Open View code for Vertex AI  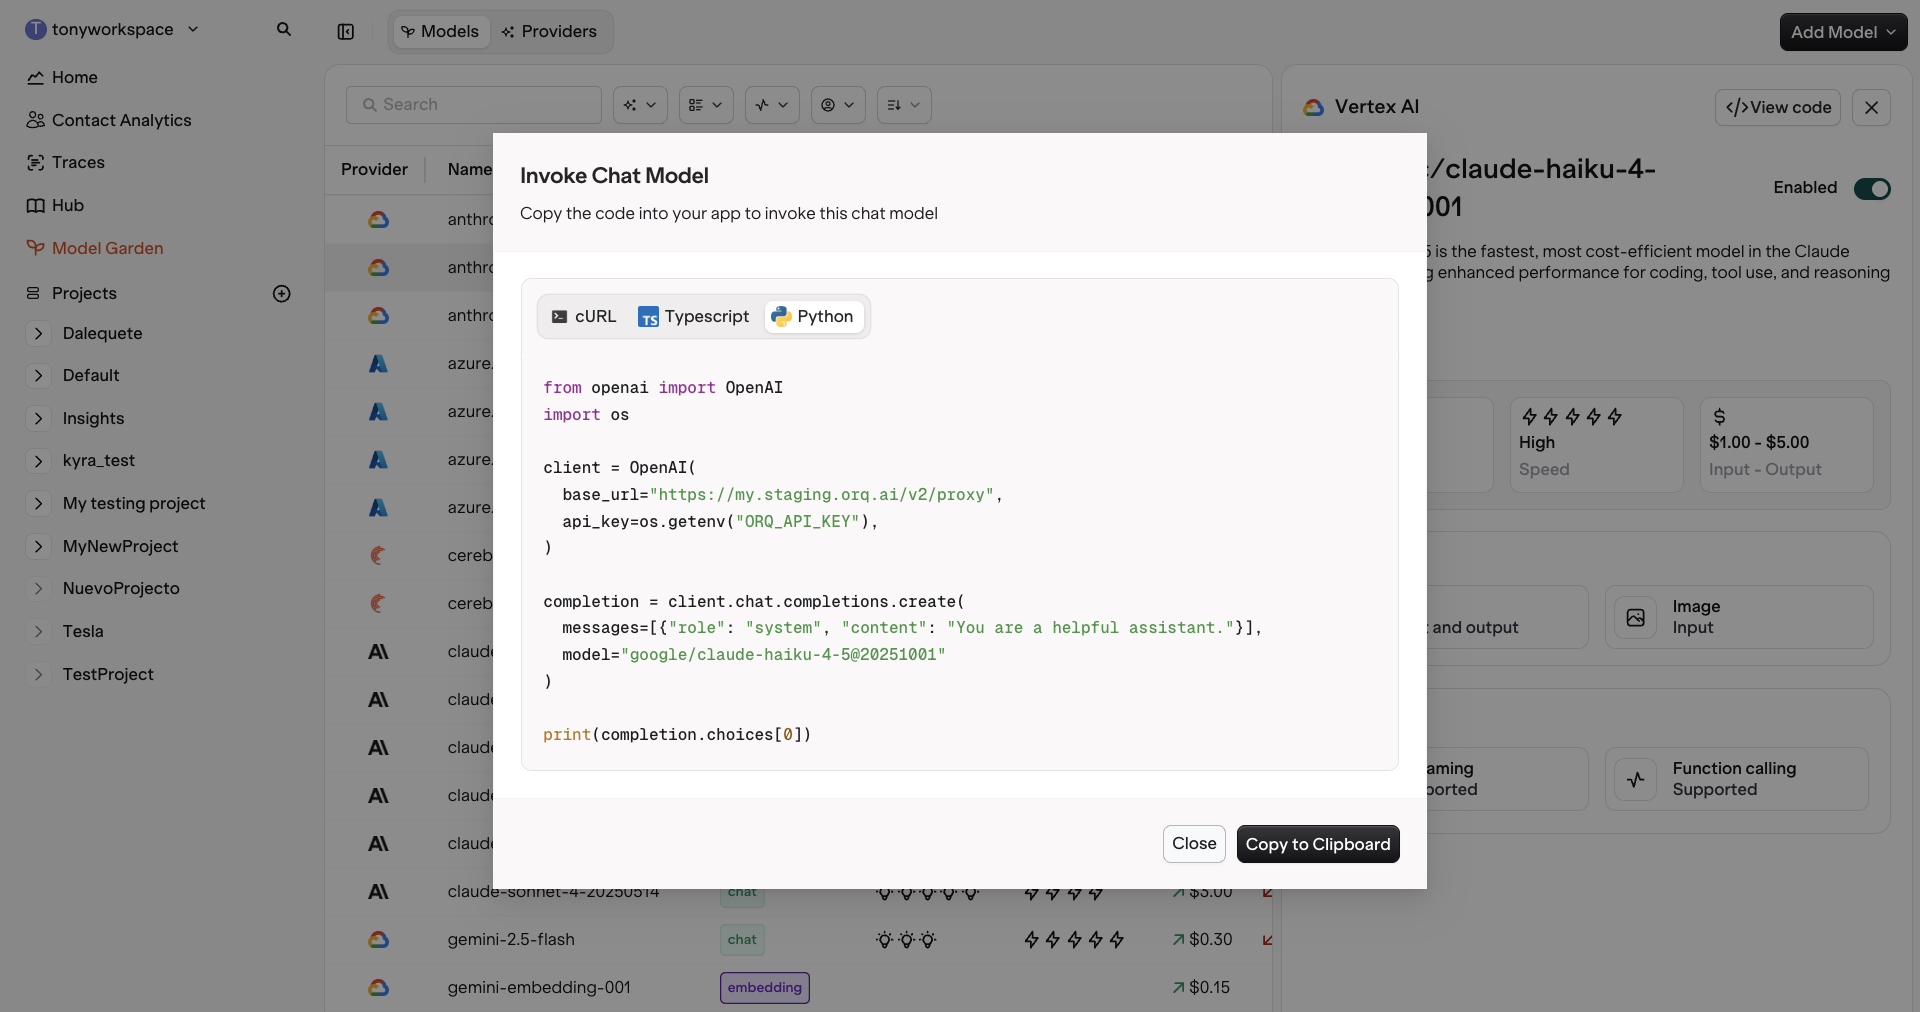1777,107
